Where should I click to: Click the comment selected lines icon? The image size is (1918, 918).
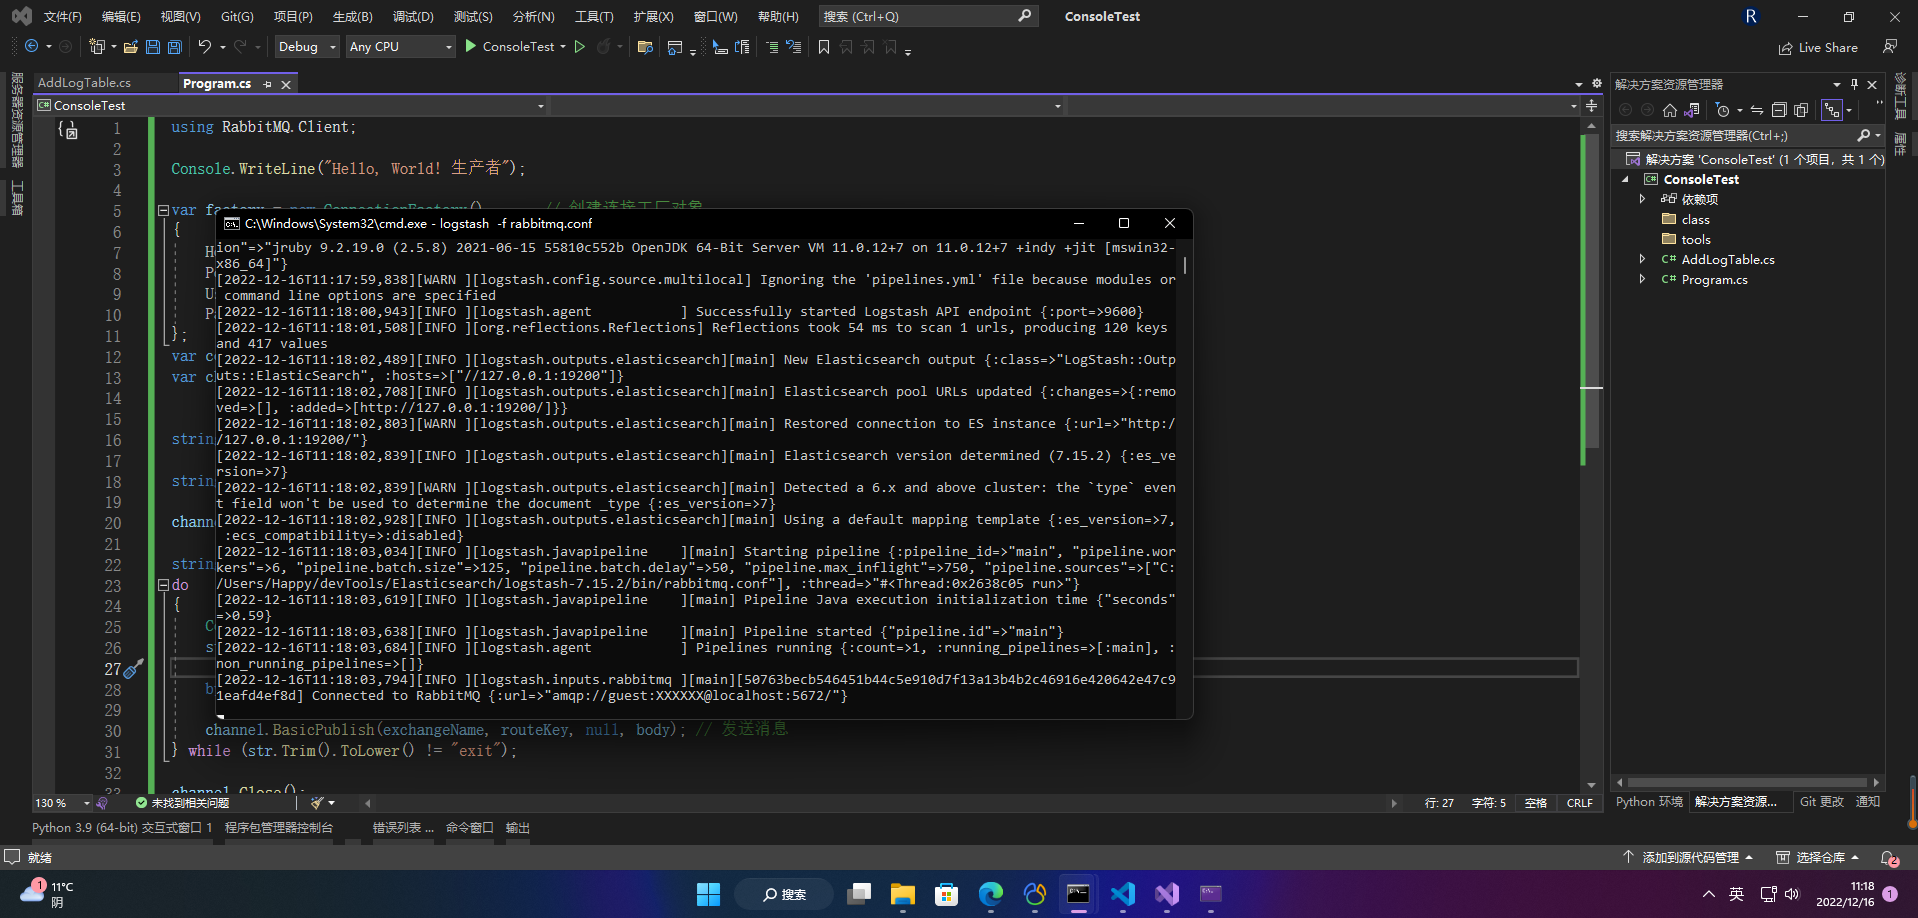[772, 46]
